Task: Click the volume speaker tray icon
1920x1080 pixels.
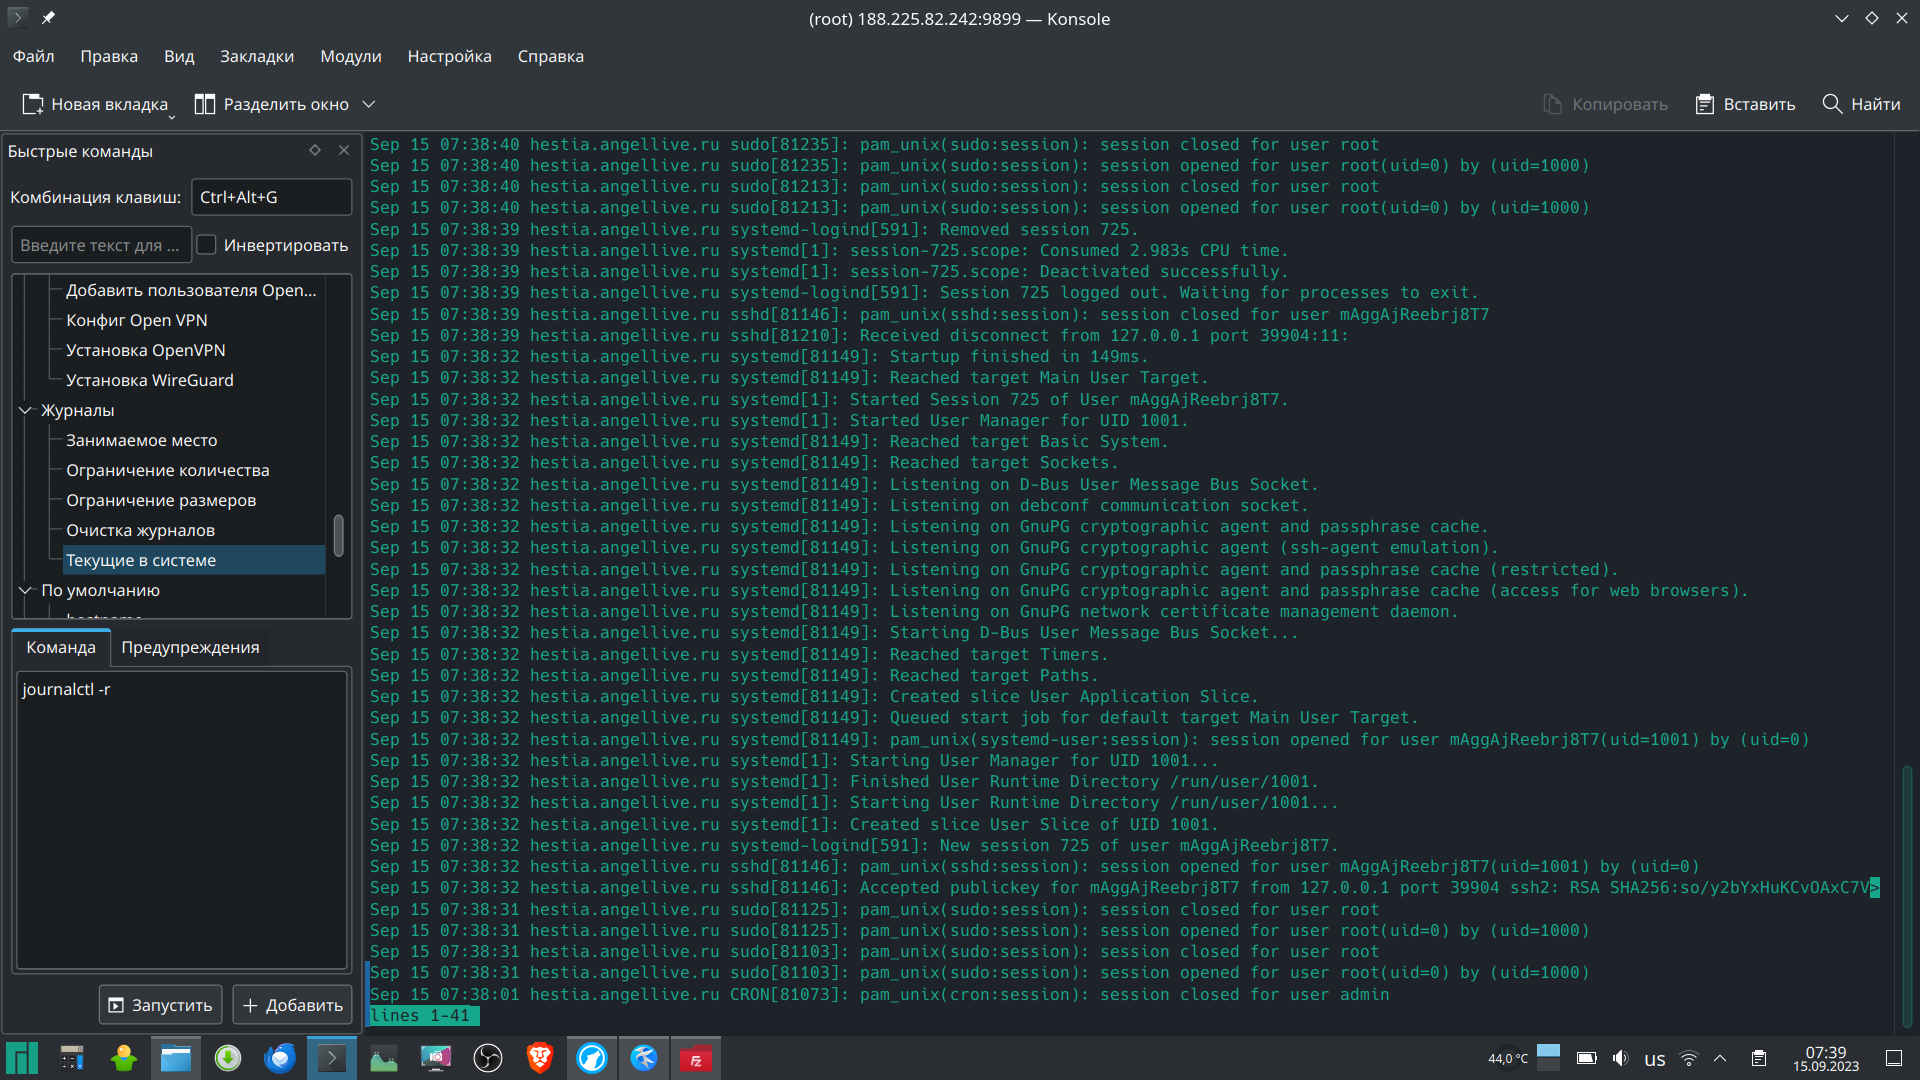Action: 1620,1058
